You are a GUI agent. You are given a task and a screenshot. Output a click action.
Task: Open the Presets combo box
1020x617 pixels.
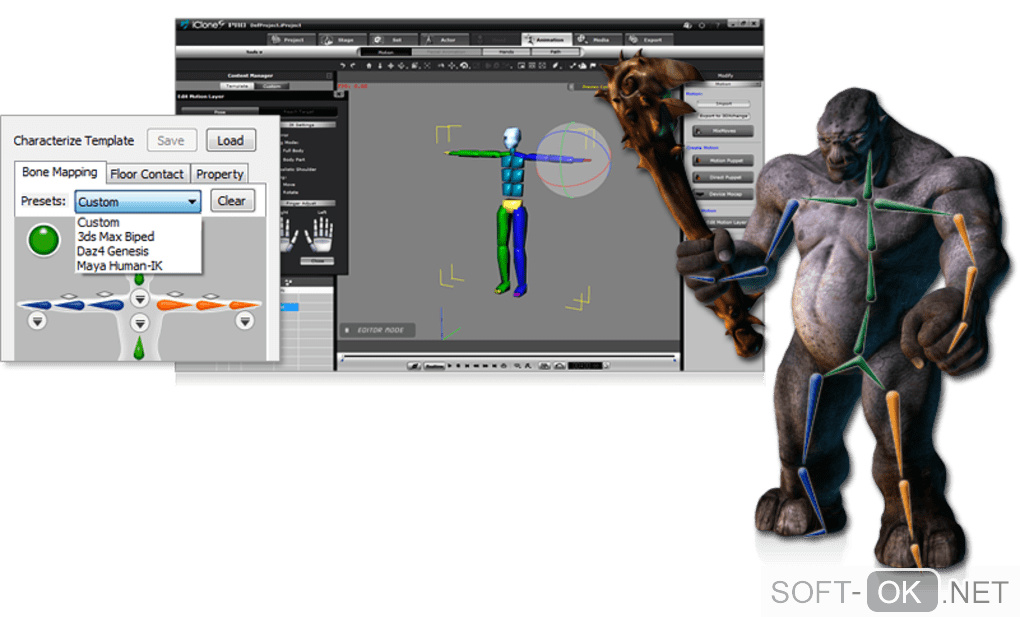tap(137, 202)
